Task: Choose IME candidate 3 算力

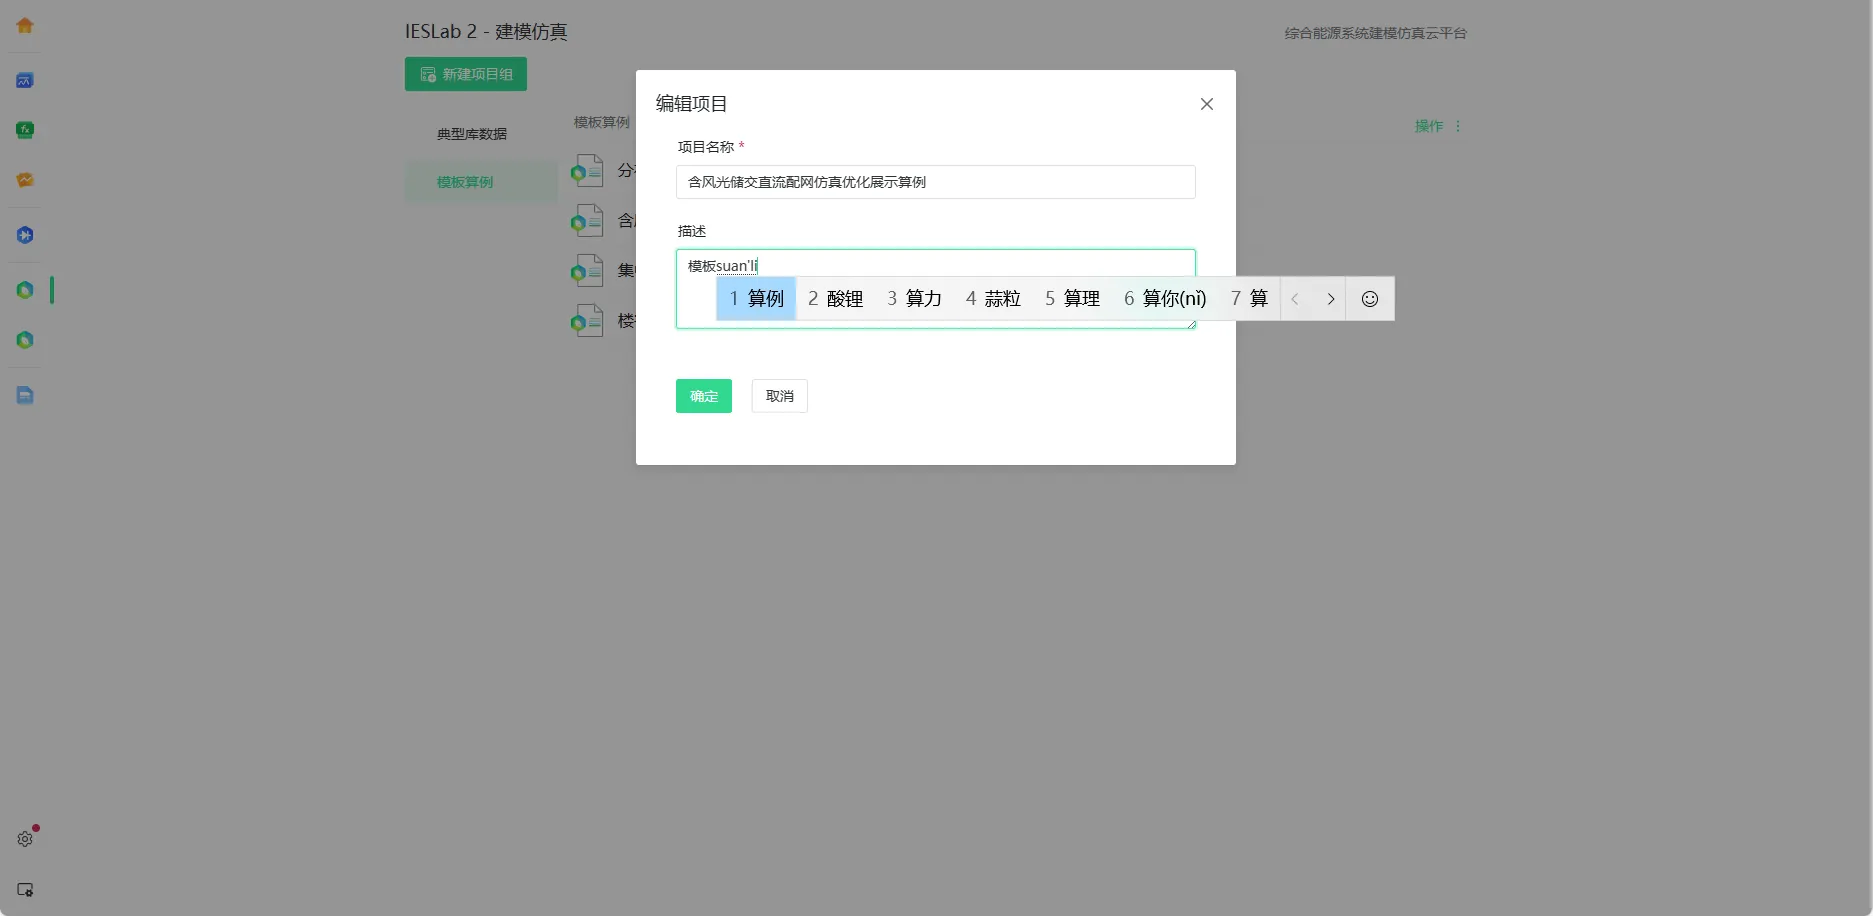Action: pos(914,299)
